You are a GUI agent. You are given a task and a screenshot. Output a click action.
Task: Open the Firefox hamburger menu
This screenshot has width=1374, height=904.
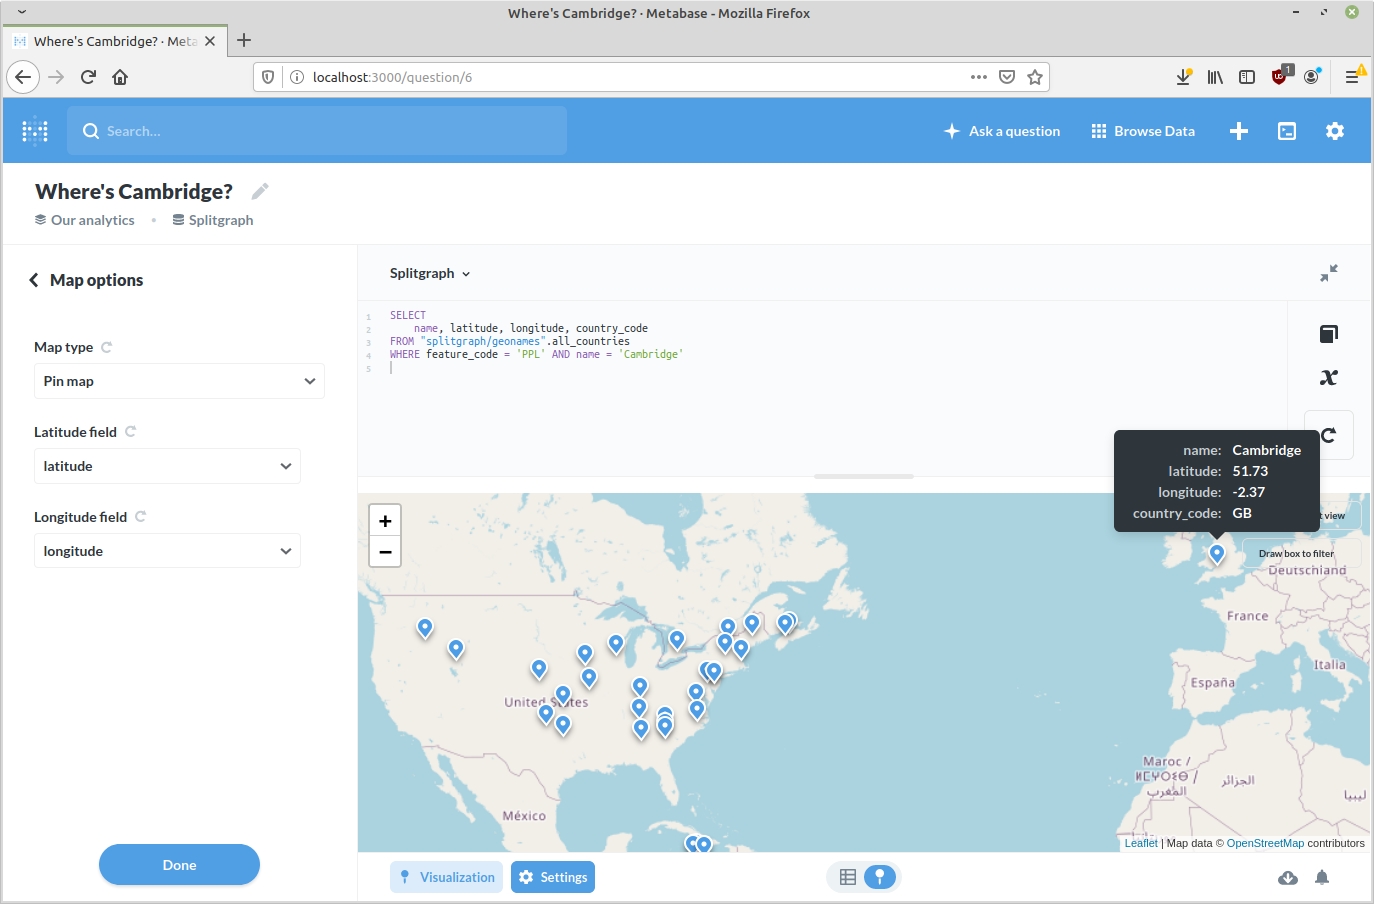pyautogui.click(x=1352, y=77)
